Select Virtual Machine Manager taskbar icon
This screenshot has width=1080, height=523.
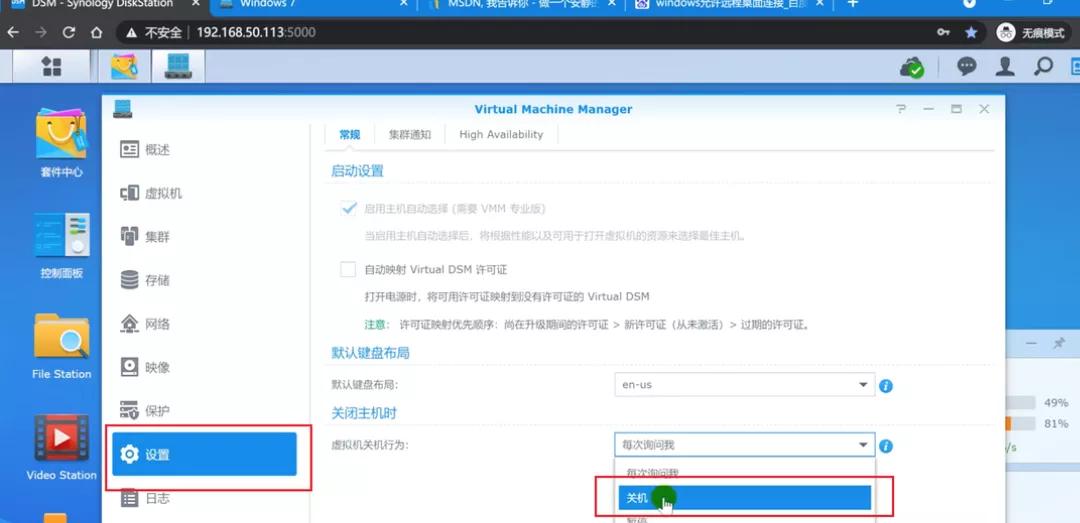tap(178, 67)
